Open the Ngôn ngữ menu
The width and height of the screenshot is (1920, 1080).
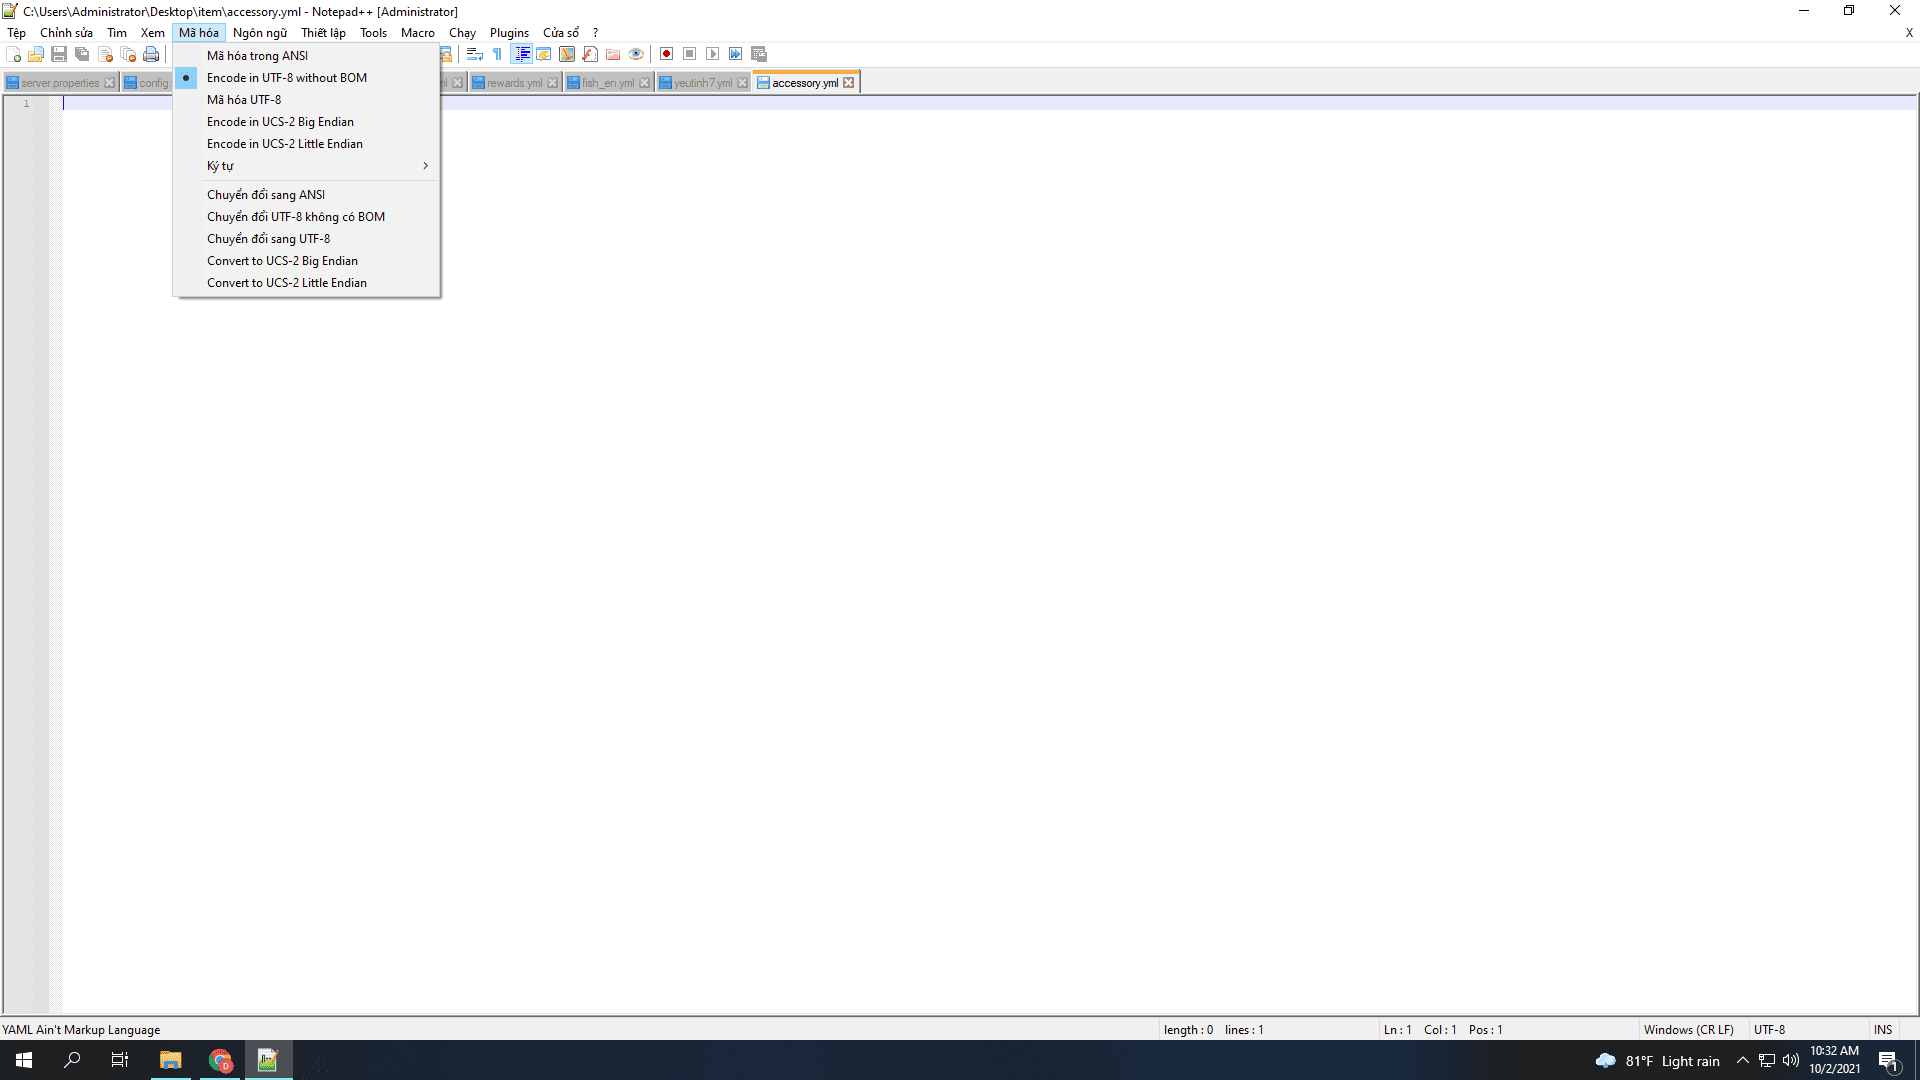(x=260, y=33)
